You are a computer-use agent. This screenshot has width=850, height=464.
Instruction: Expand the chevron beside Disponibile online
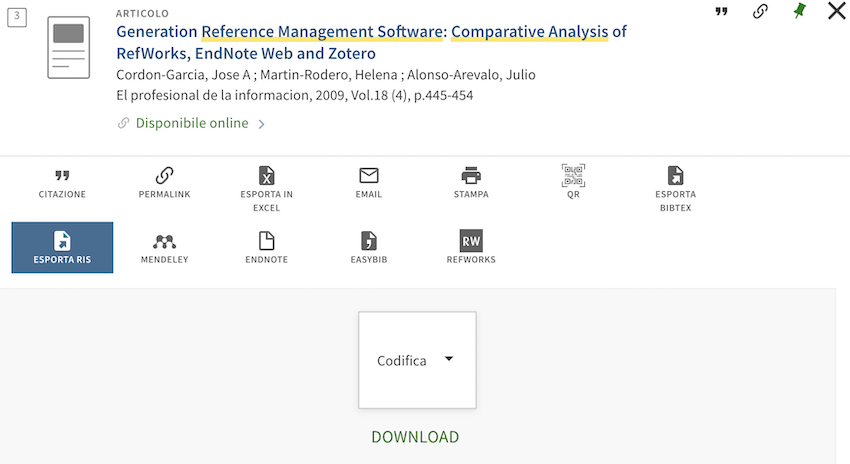[261, 124]
